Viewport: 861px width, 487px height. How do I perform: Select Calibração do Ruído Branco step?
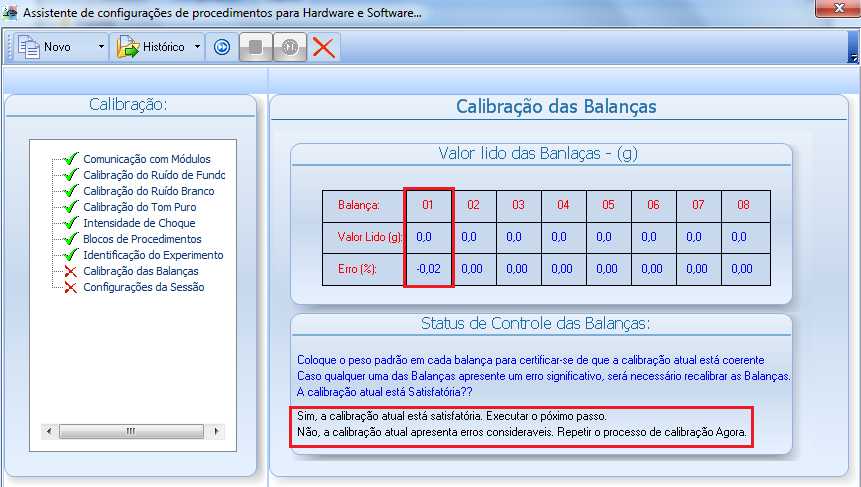(x=149, y=191)
